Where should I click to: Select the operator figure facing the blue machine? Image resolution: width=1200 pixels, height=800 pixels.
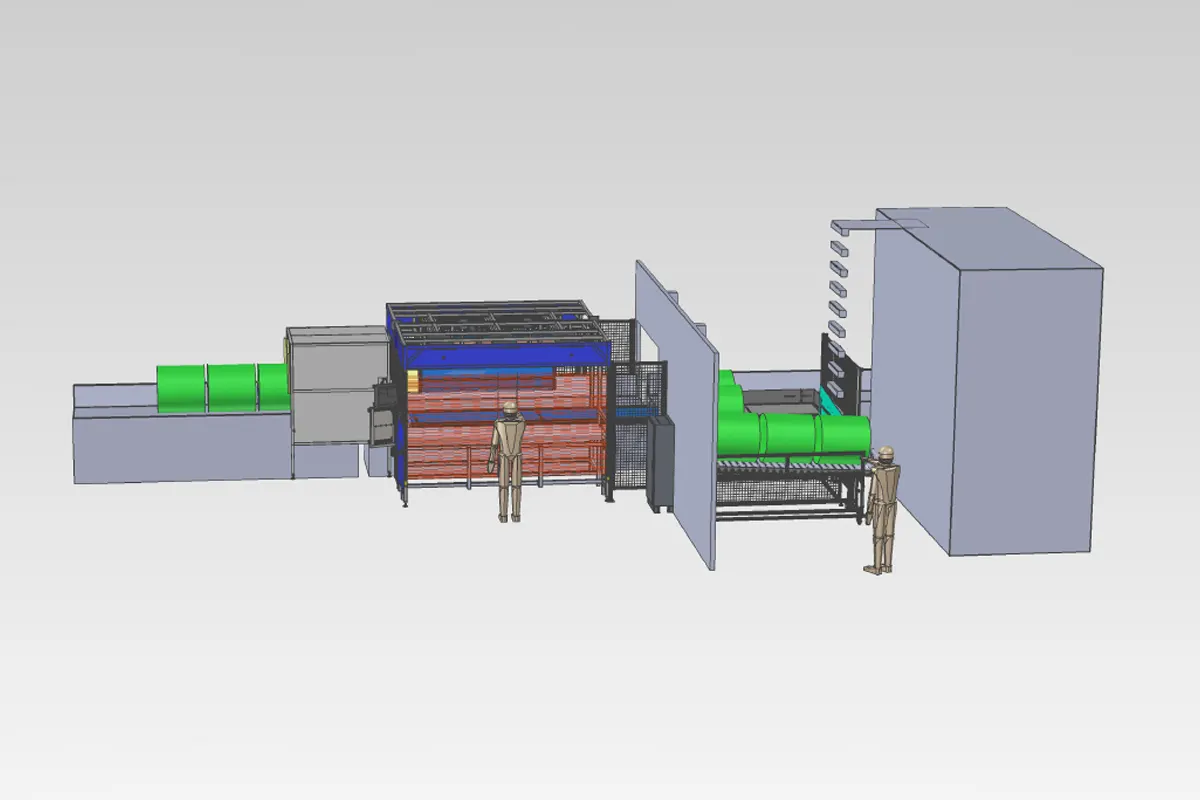(x=509, y=462)
